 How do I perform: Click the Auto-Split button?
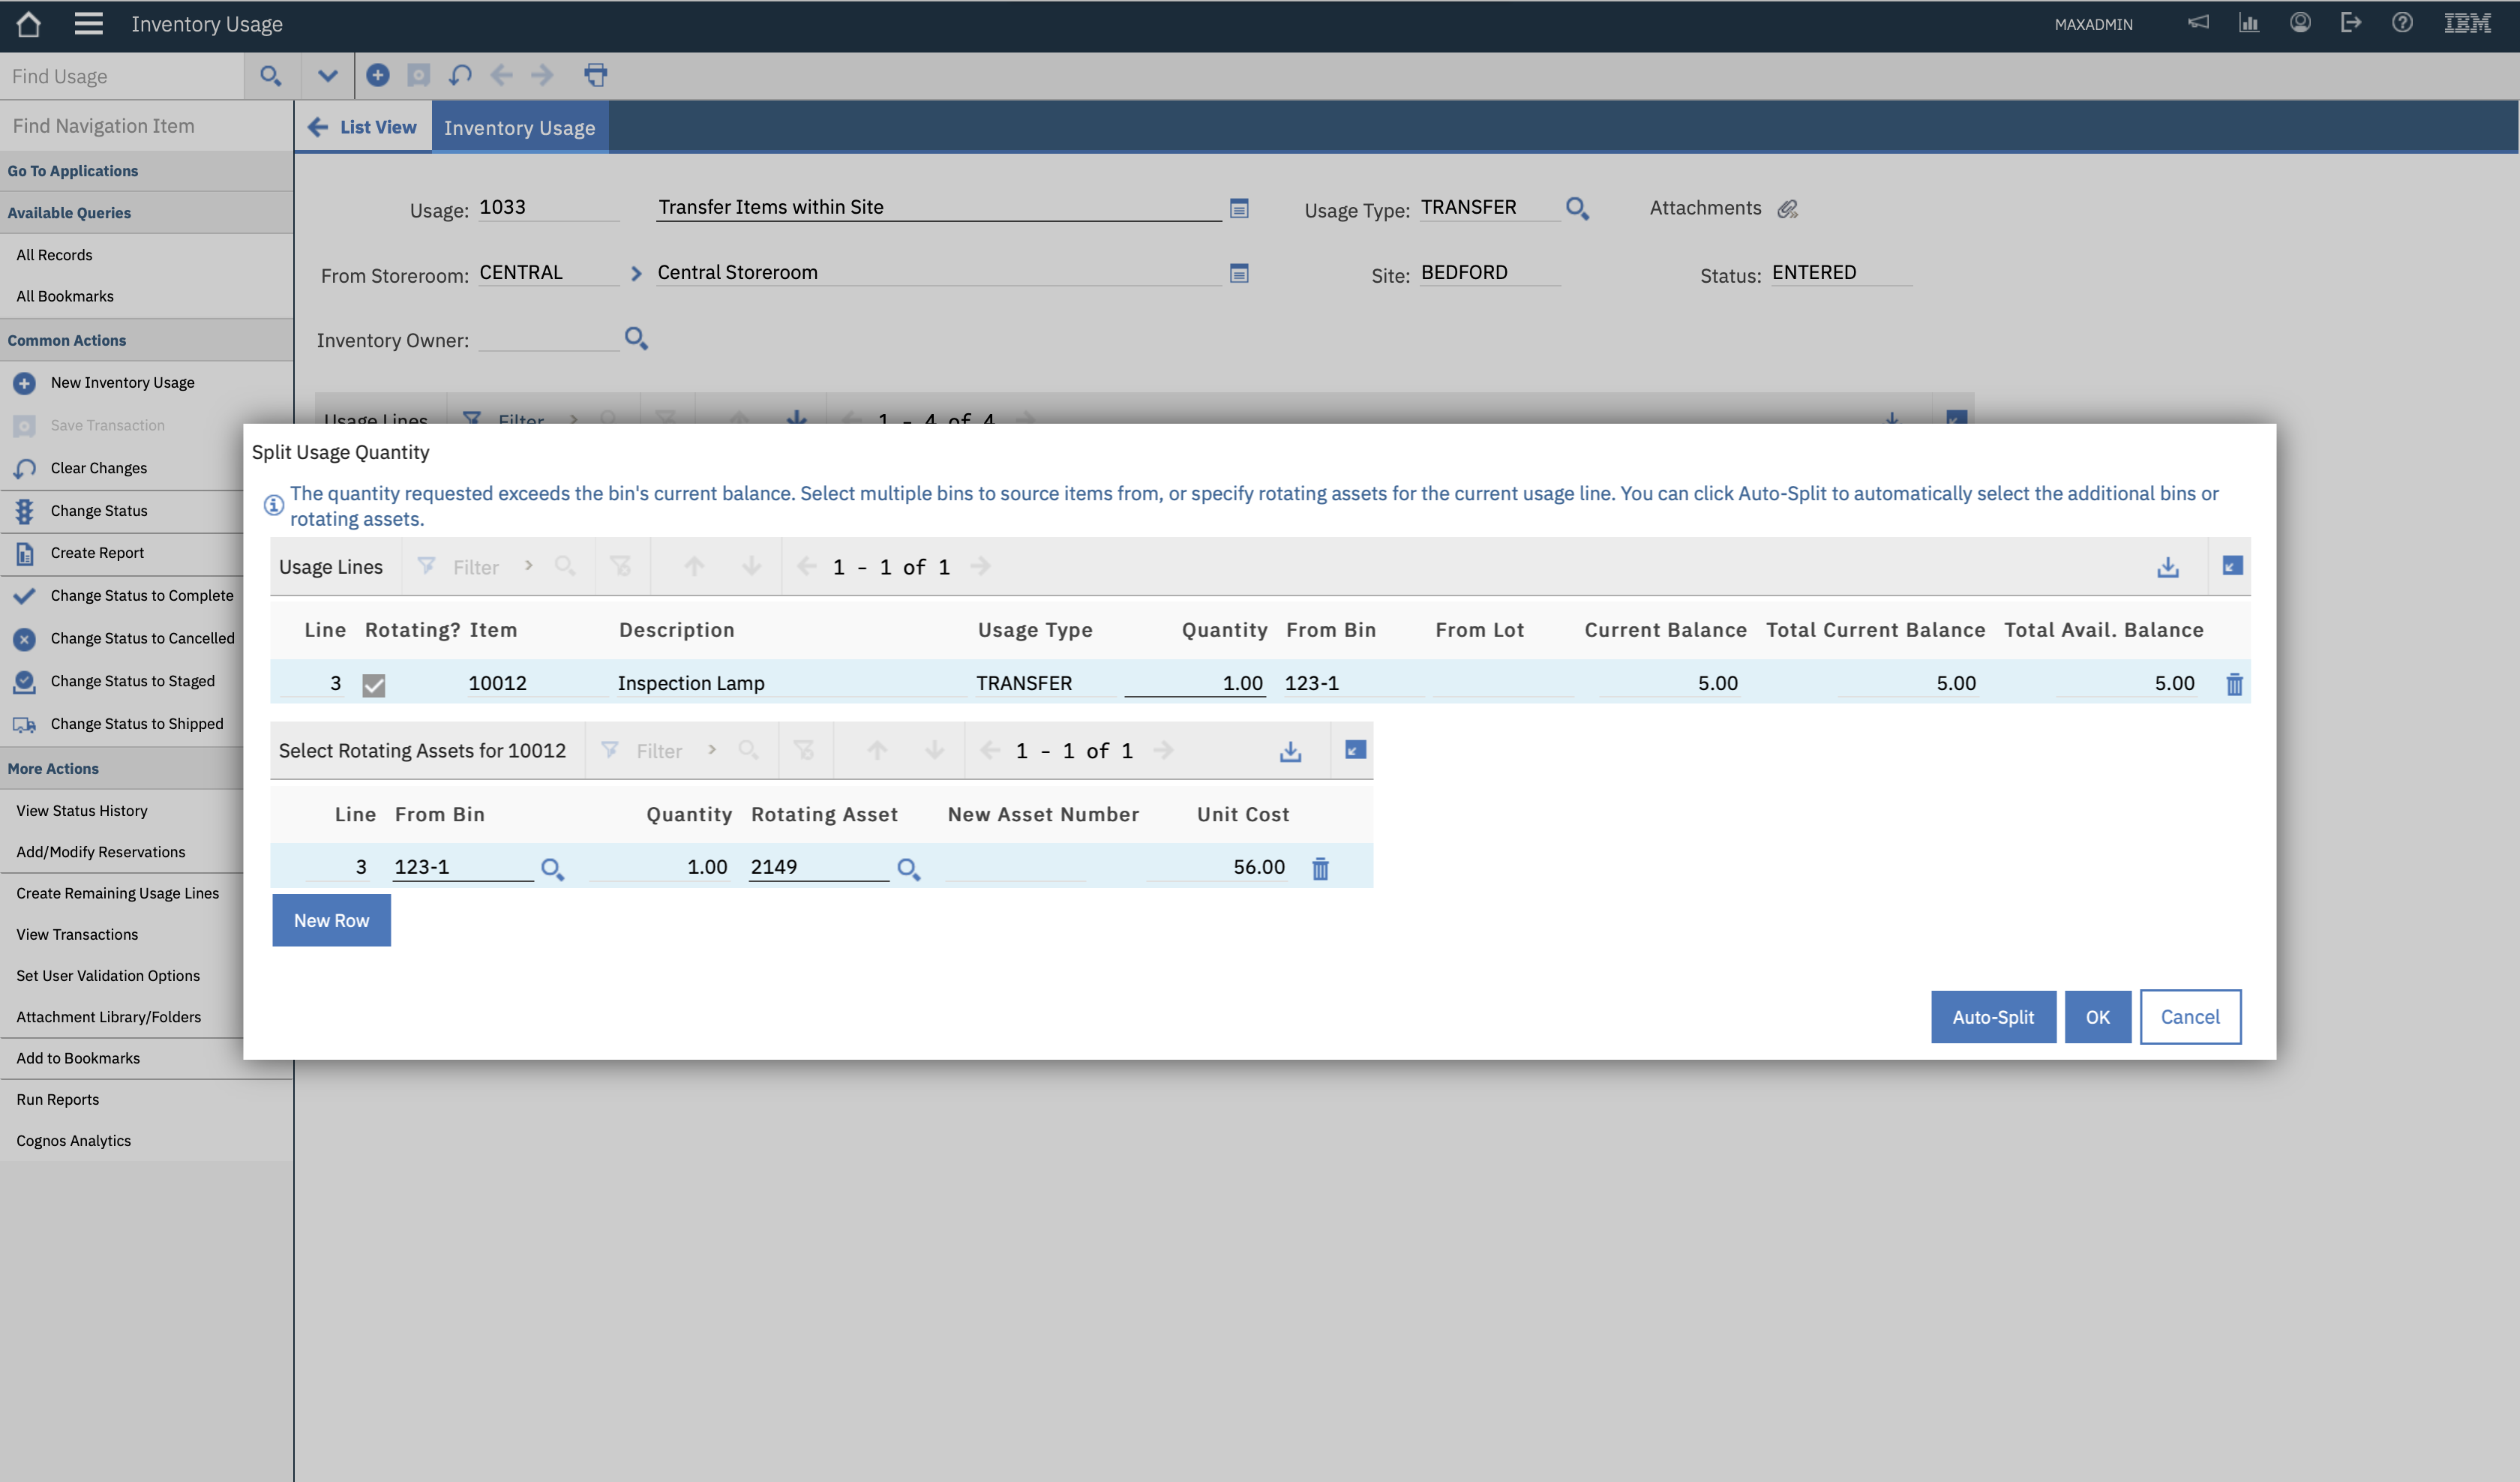click(1992, 1016)
